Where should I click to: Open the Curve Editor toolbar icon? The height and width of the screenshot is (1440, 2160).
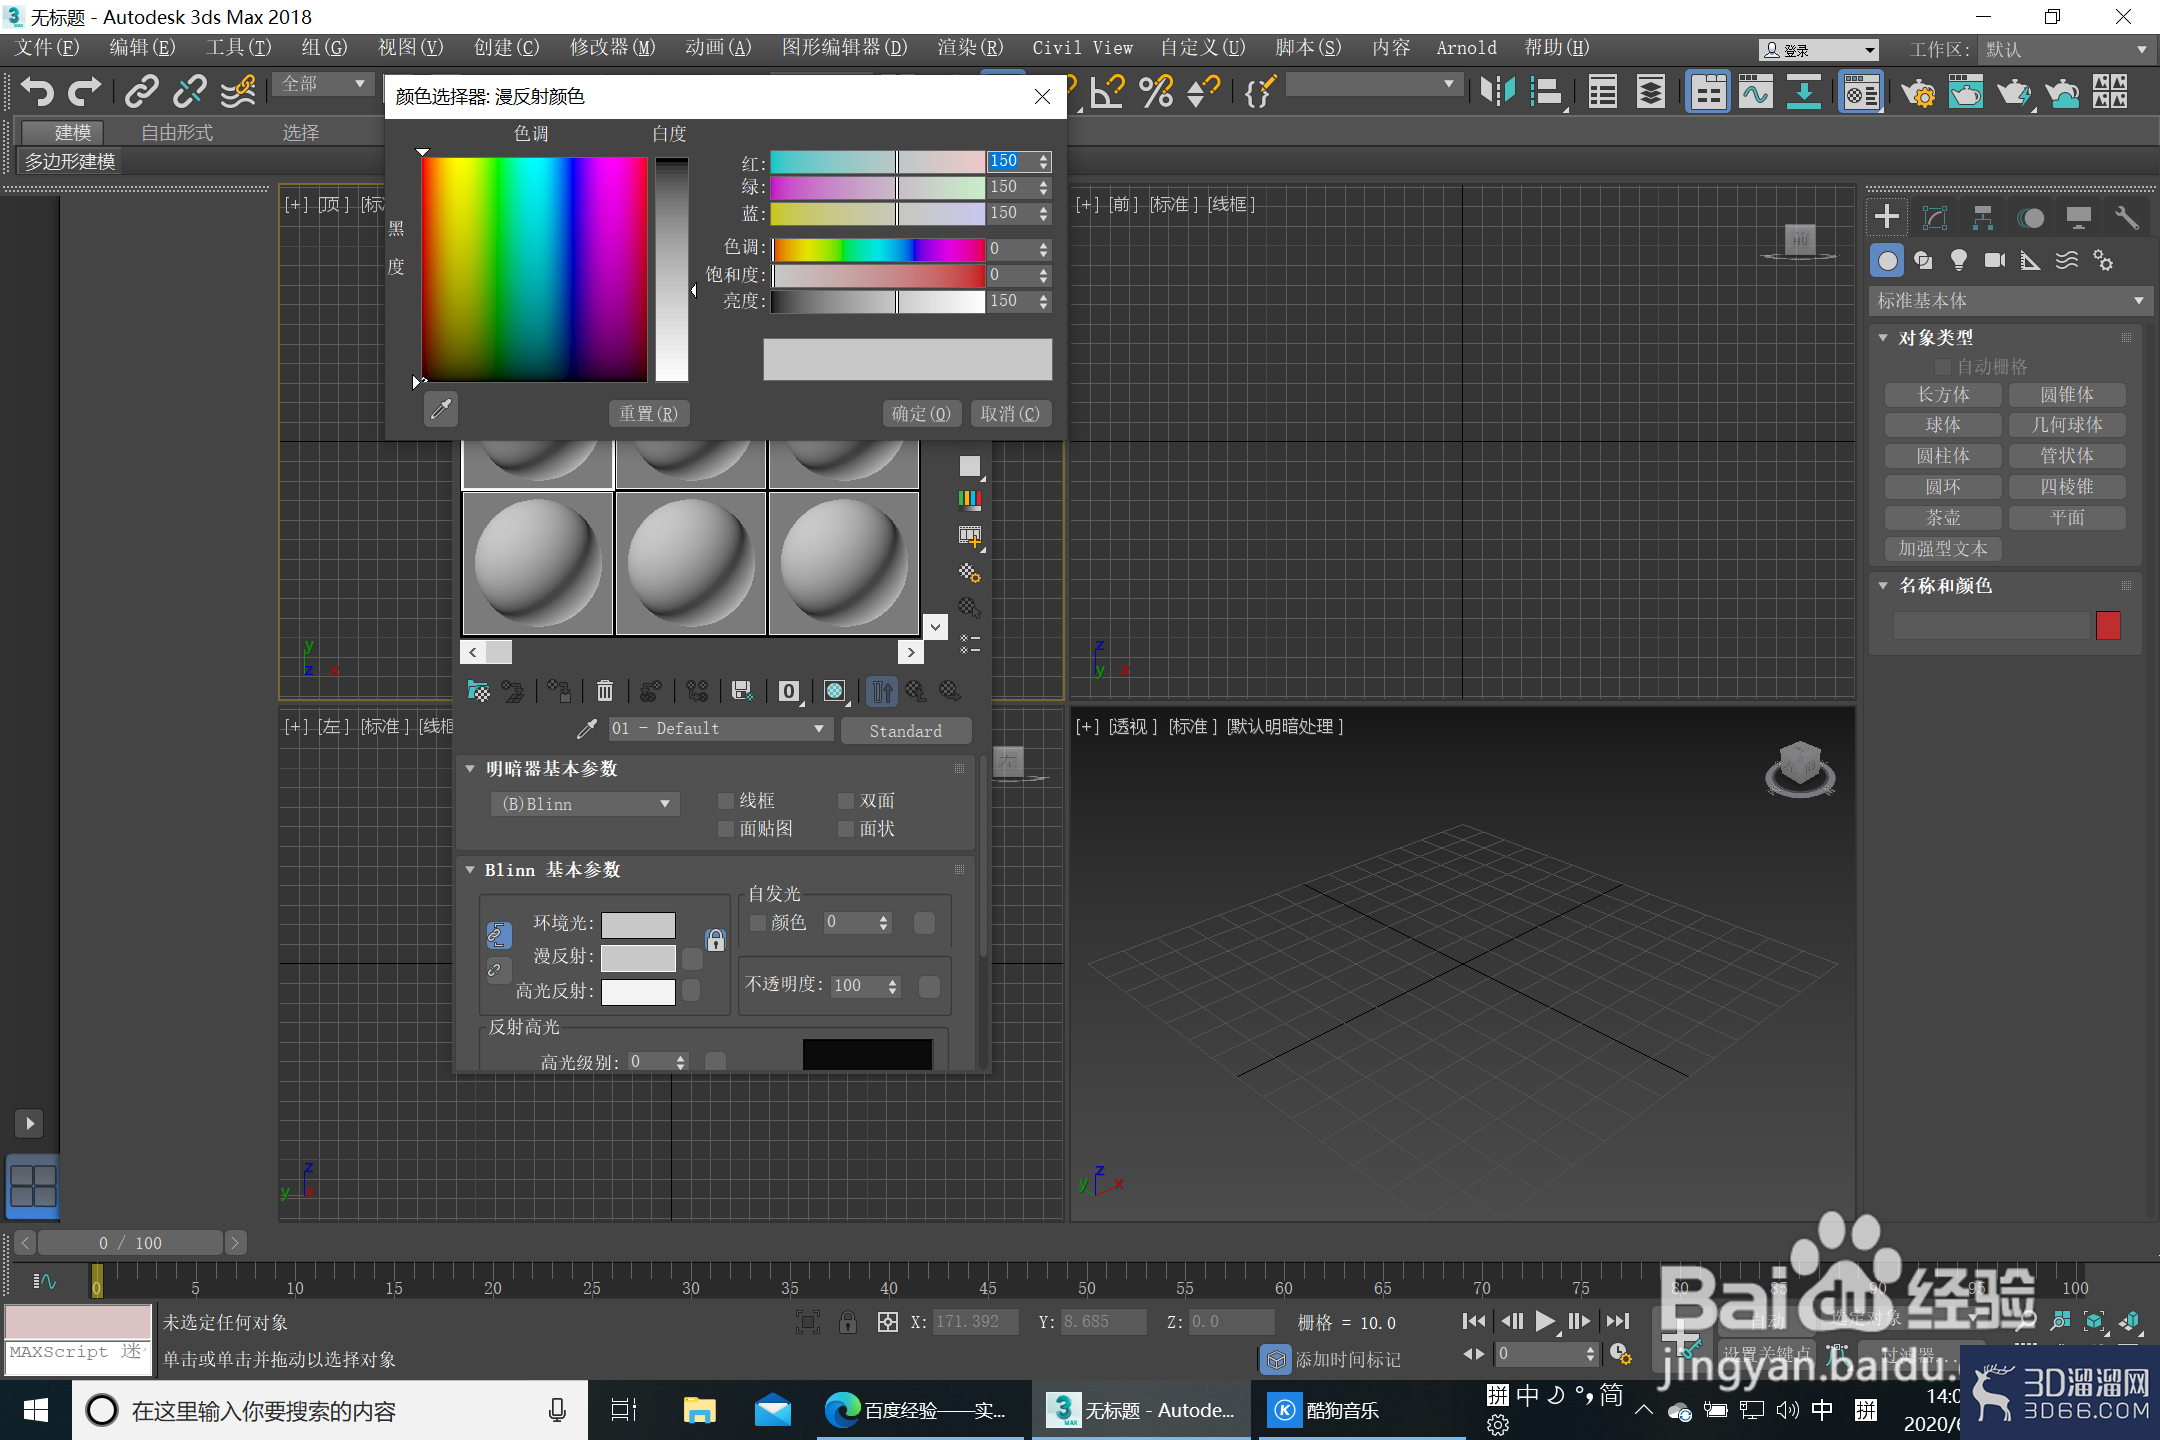pyautogui.click(x=1756, y=92)
